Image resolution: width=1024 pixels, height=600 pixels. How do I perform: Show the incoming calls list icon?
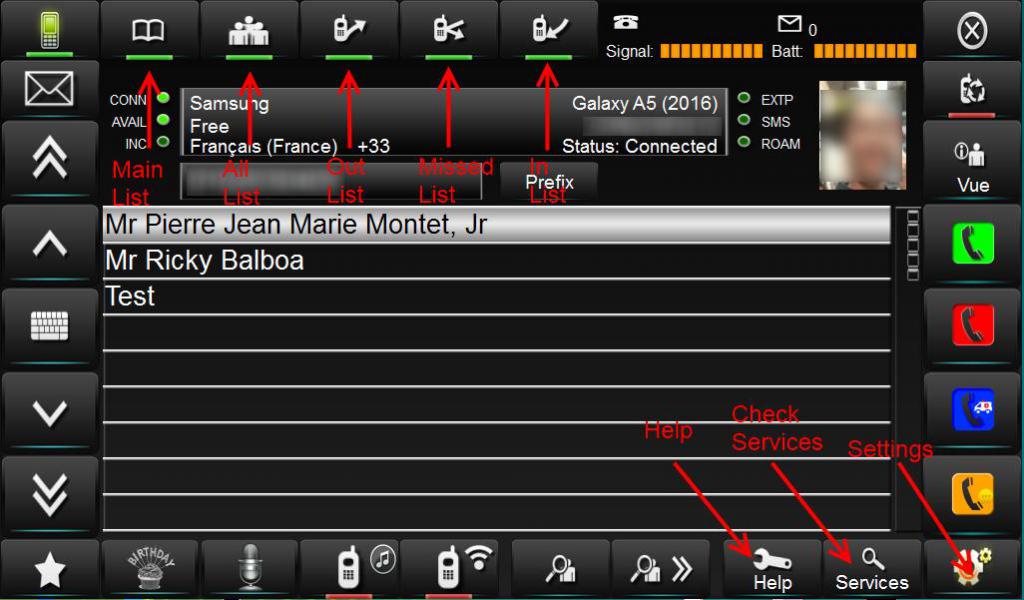(x=549, y=30)
